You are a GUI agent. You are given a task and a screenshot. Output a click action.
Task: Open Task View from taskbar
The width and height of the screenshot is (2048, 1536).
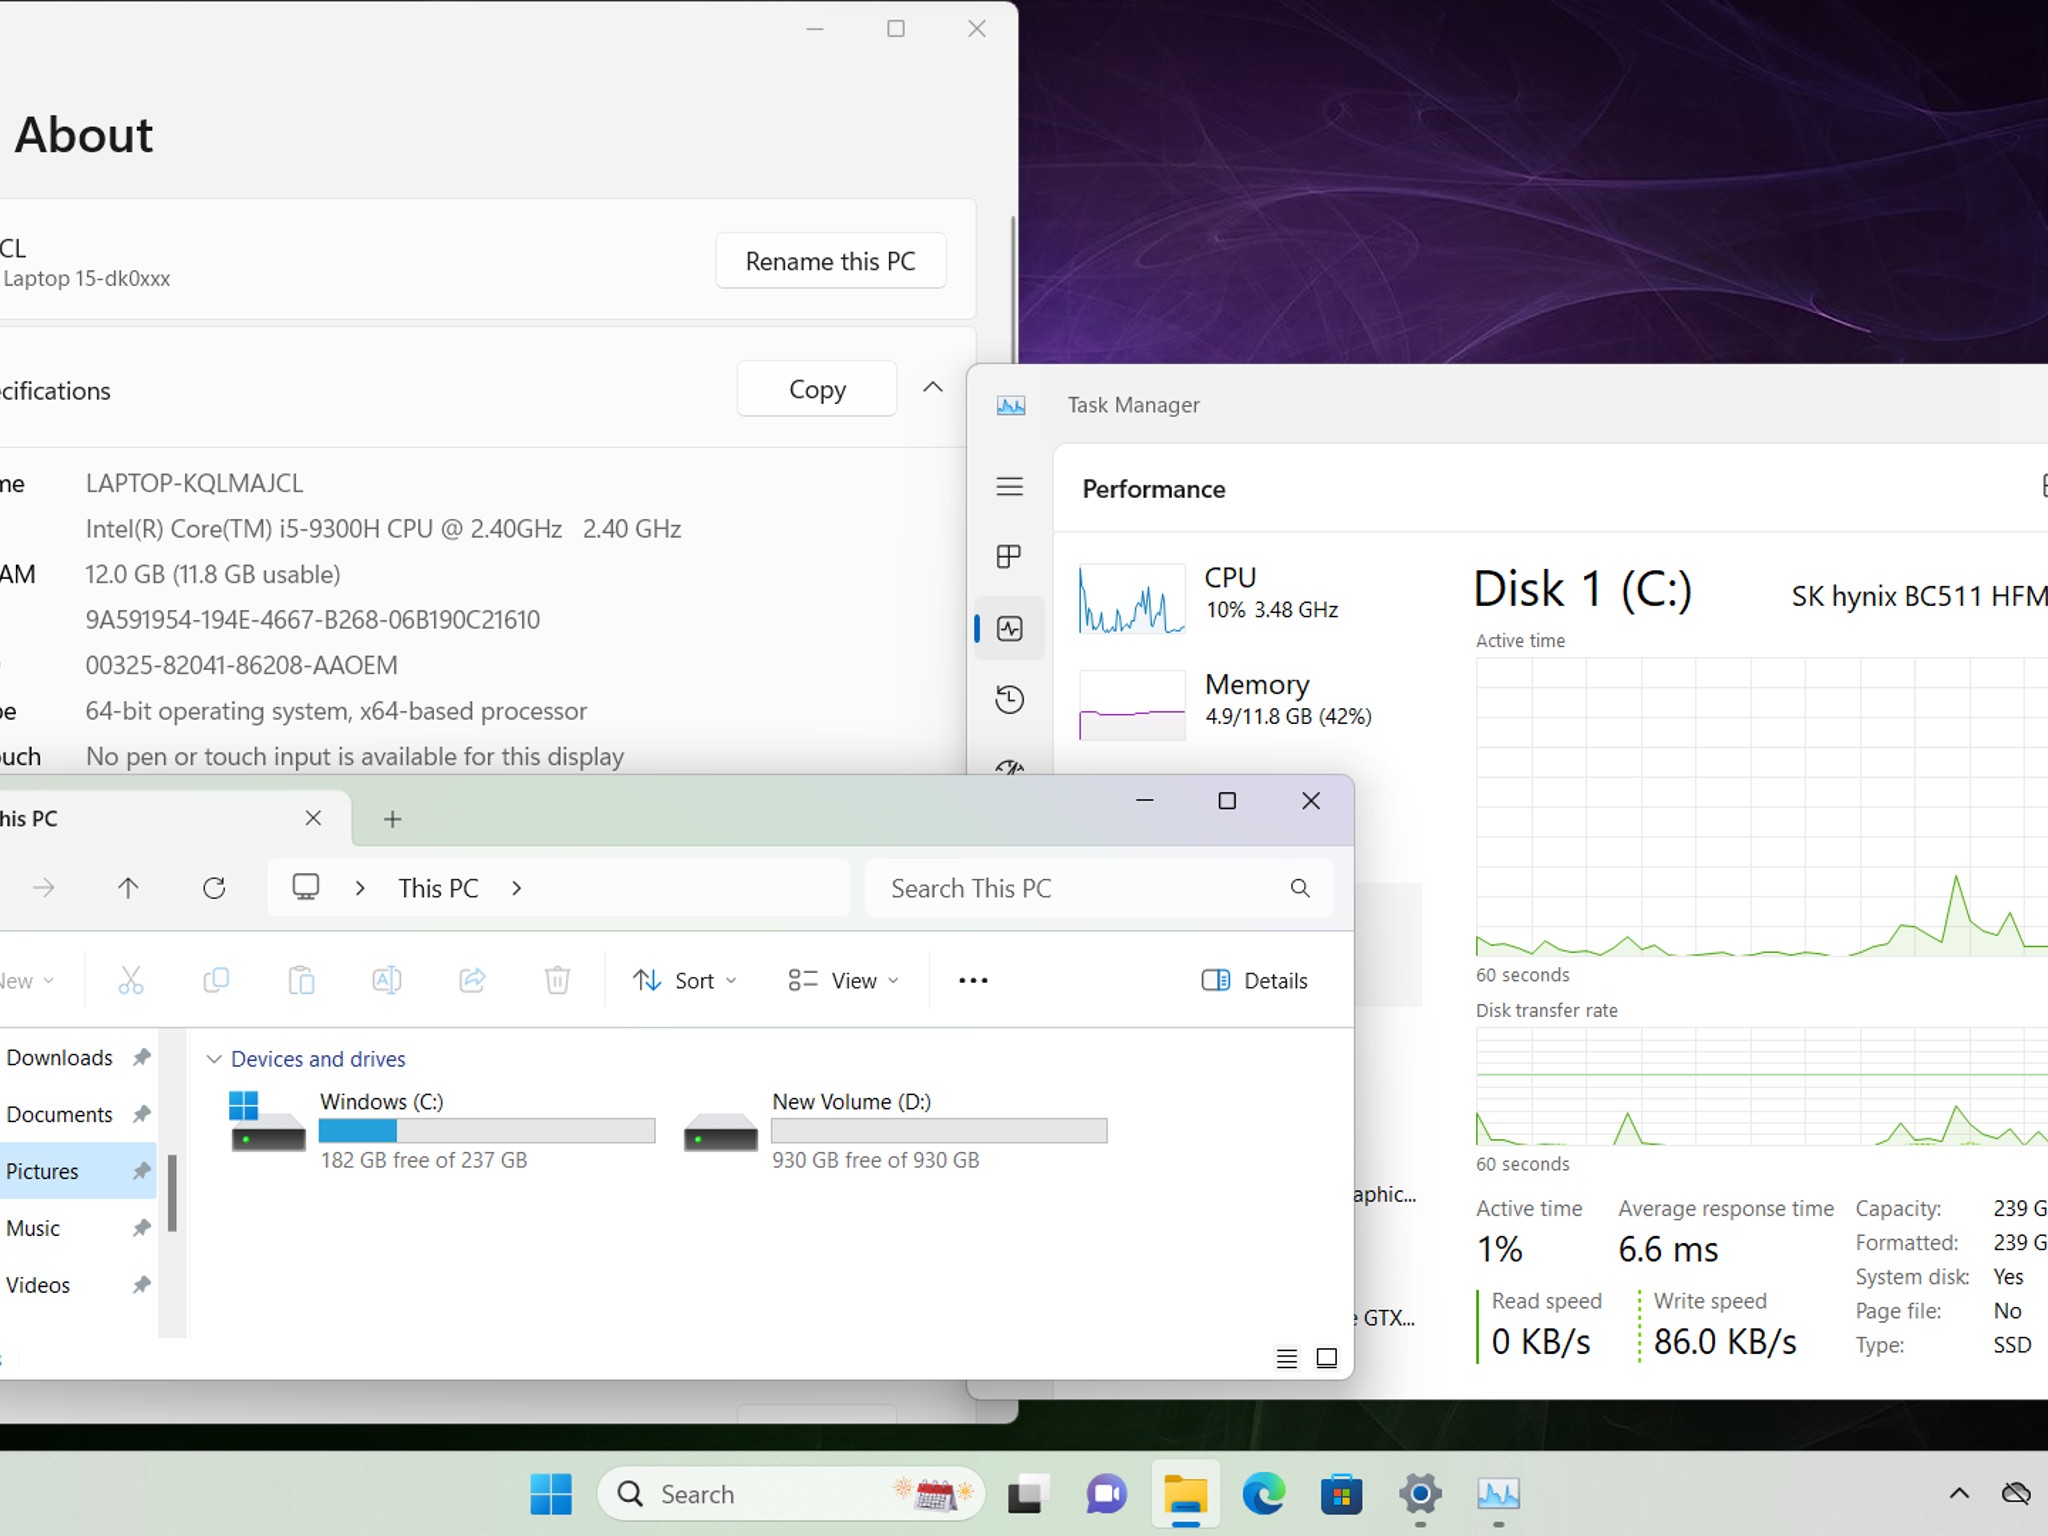(x=1028, y=1494)
